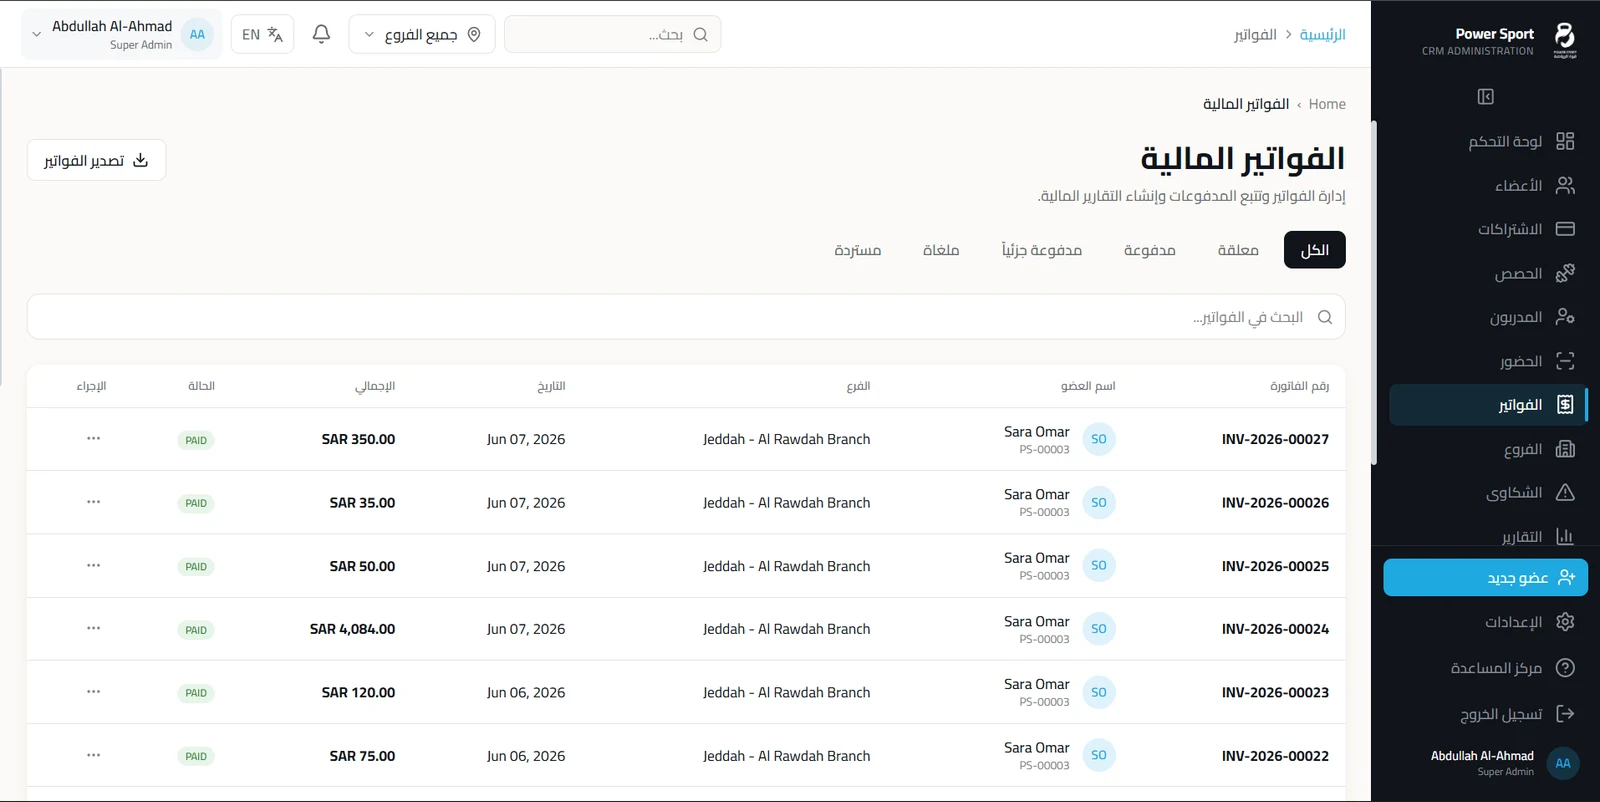Screen dimensions: 1600x802
Task: Switch language with the EN button
Action: [x=262, y=34]
